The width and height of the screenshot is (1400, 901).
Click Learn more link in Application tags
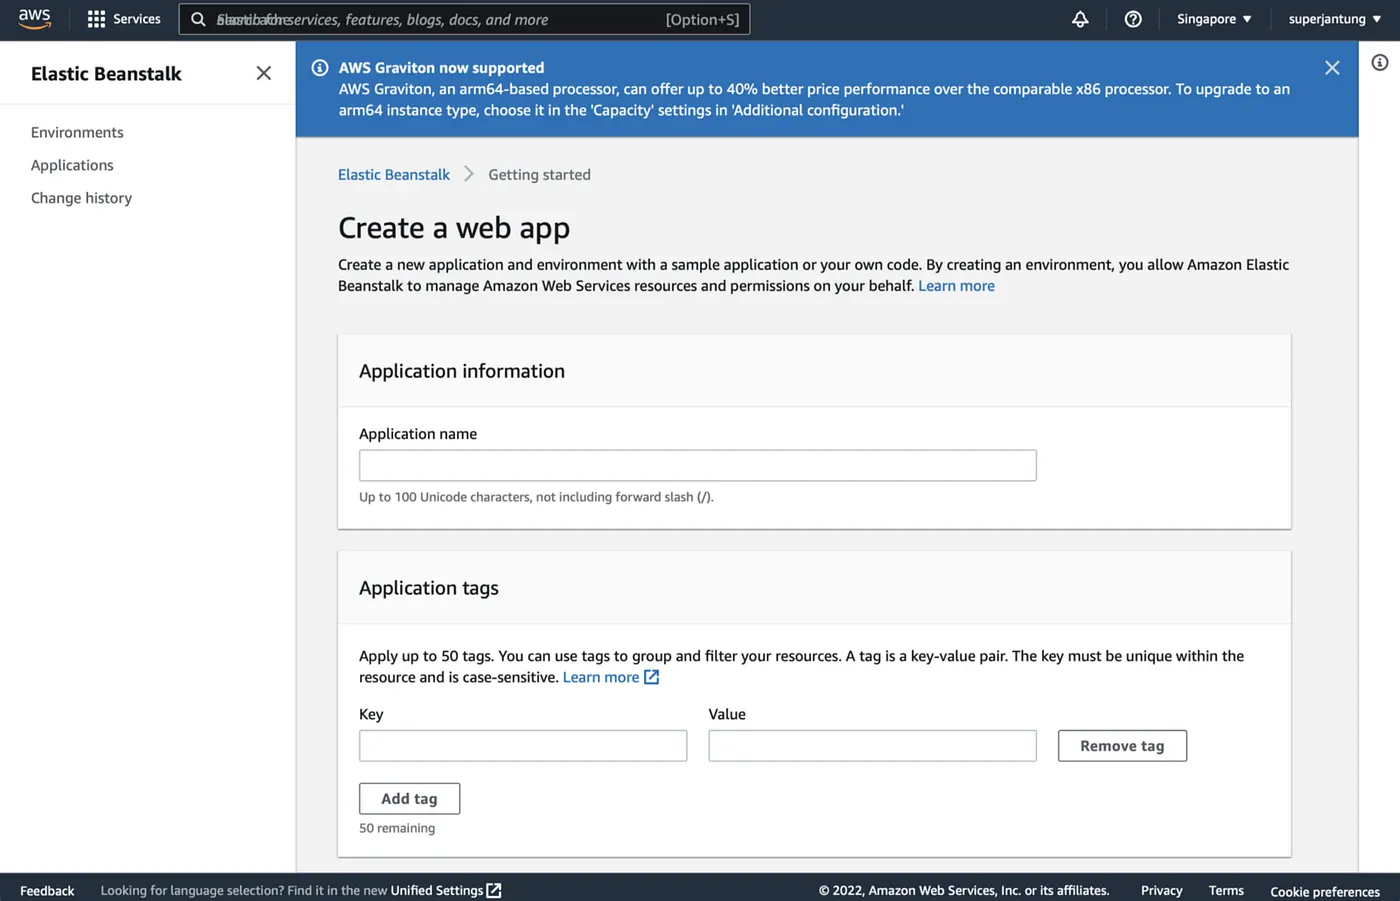pos(601,677)
